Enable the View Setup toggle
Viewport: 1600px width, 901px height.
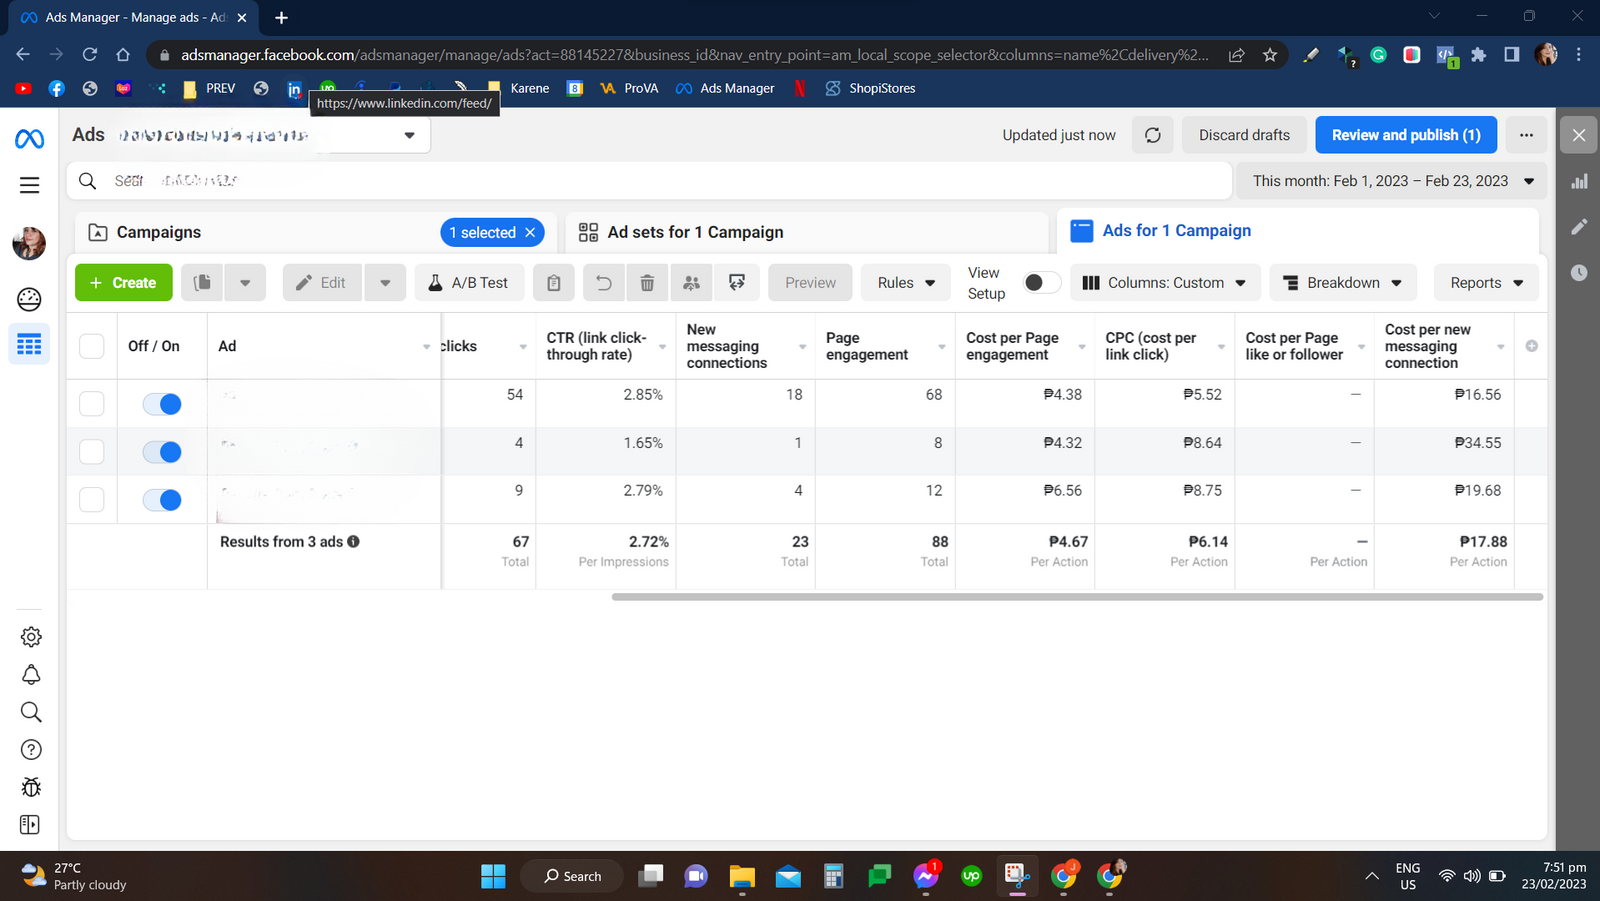pyautogui.click(x=1041, y=283)
